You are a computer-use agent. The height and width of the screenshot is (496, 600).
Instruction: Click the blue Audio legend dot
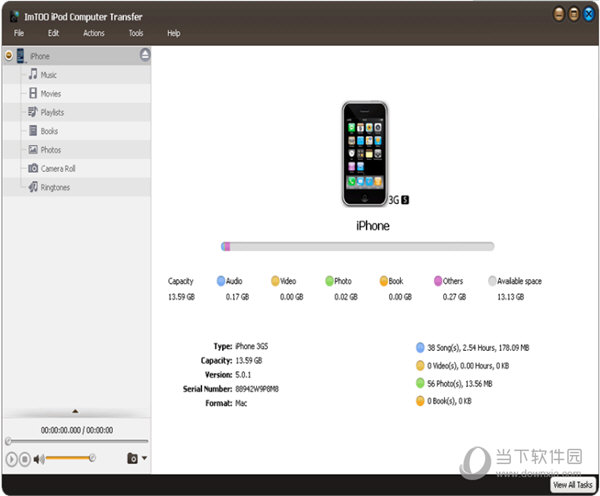click(x=221, y=281)
